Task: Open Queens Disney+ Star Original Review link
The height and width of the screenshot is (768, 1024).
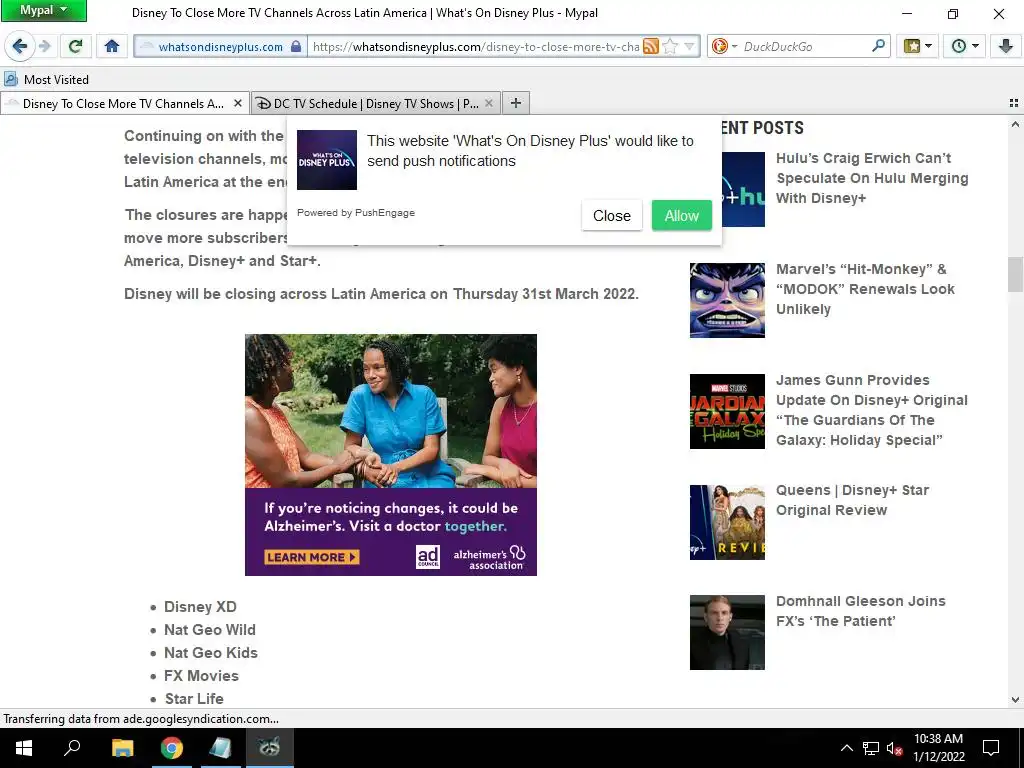Action: click(852, 500)
